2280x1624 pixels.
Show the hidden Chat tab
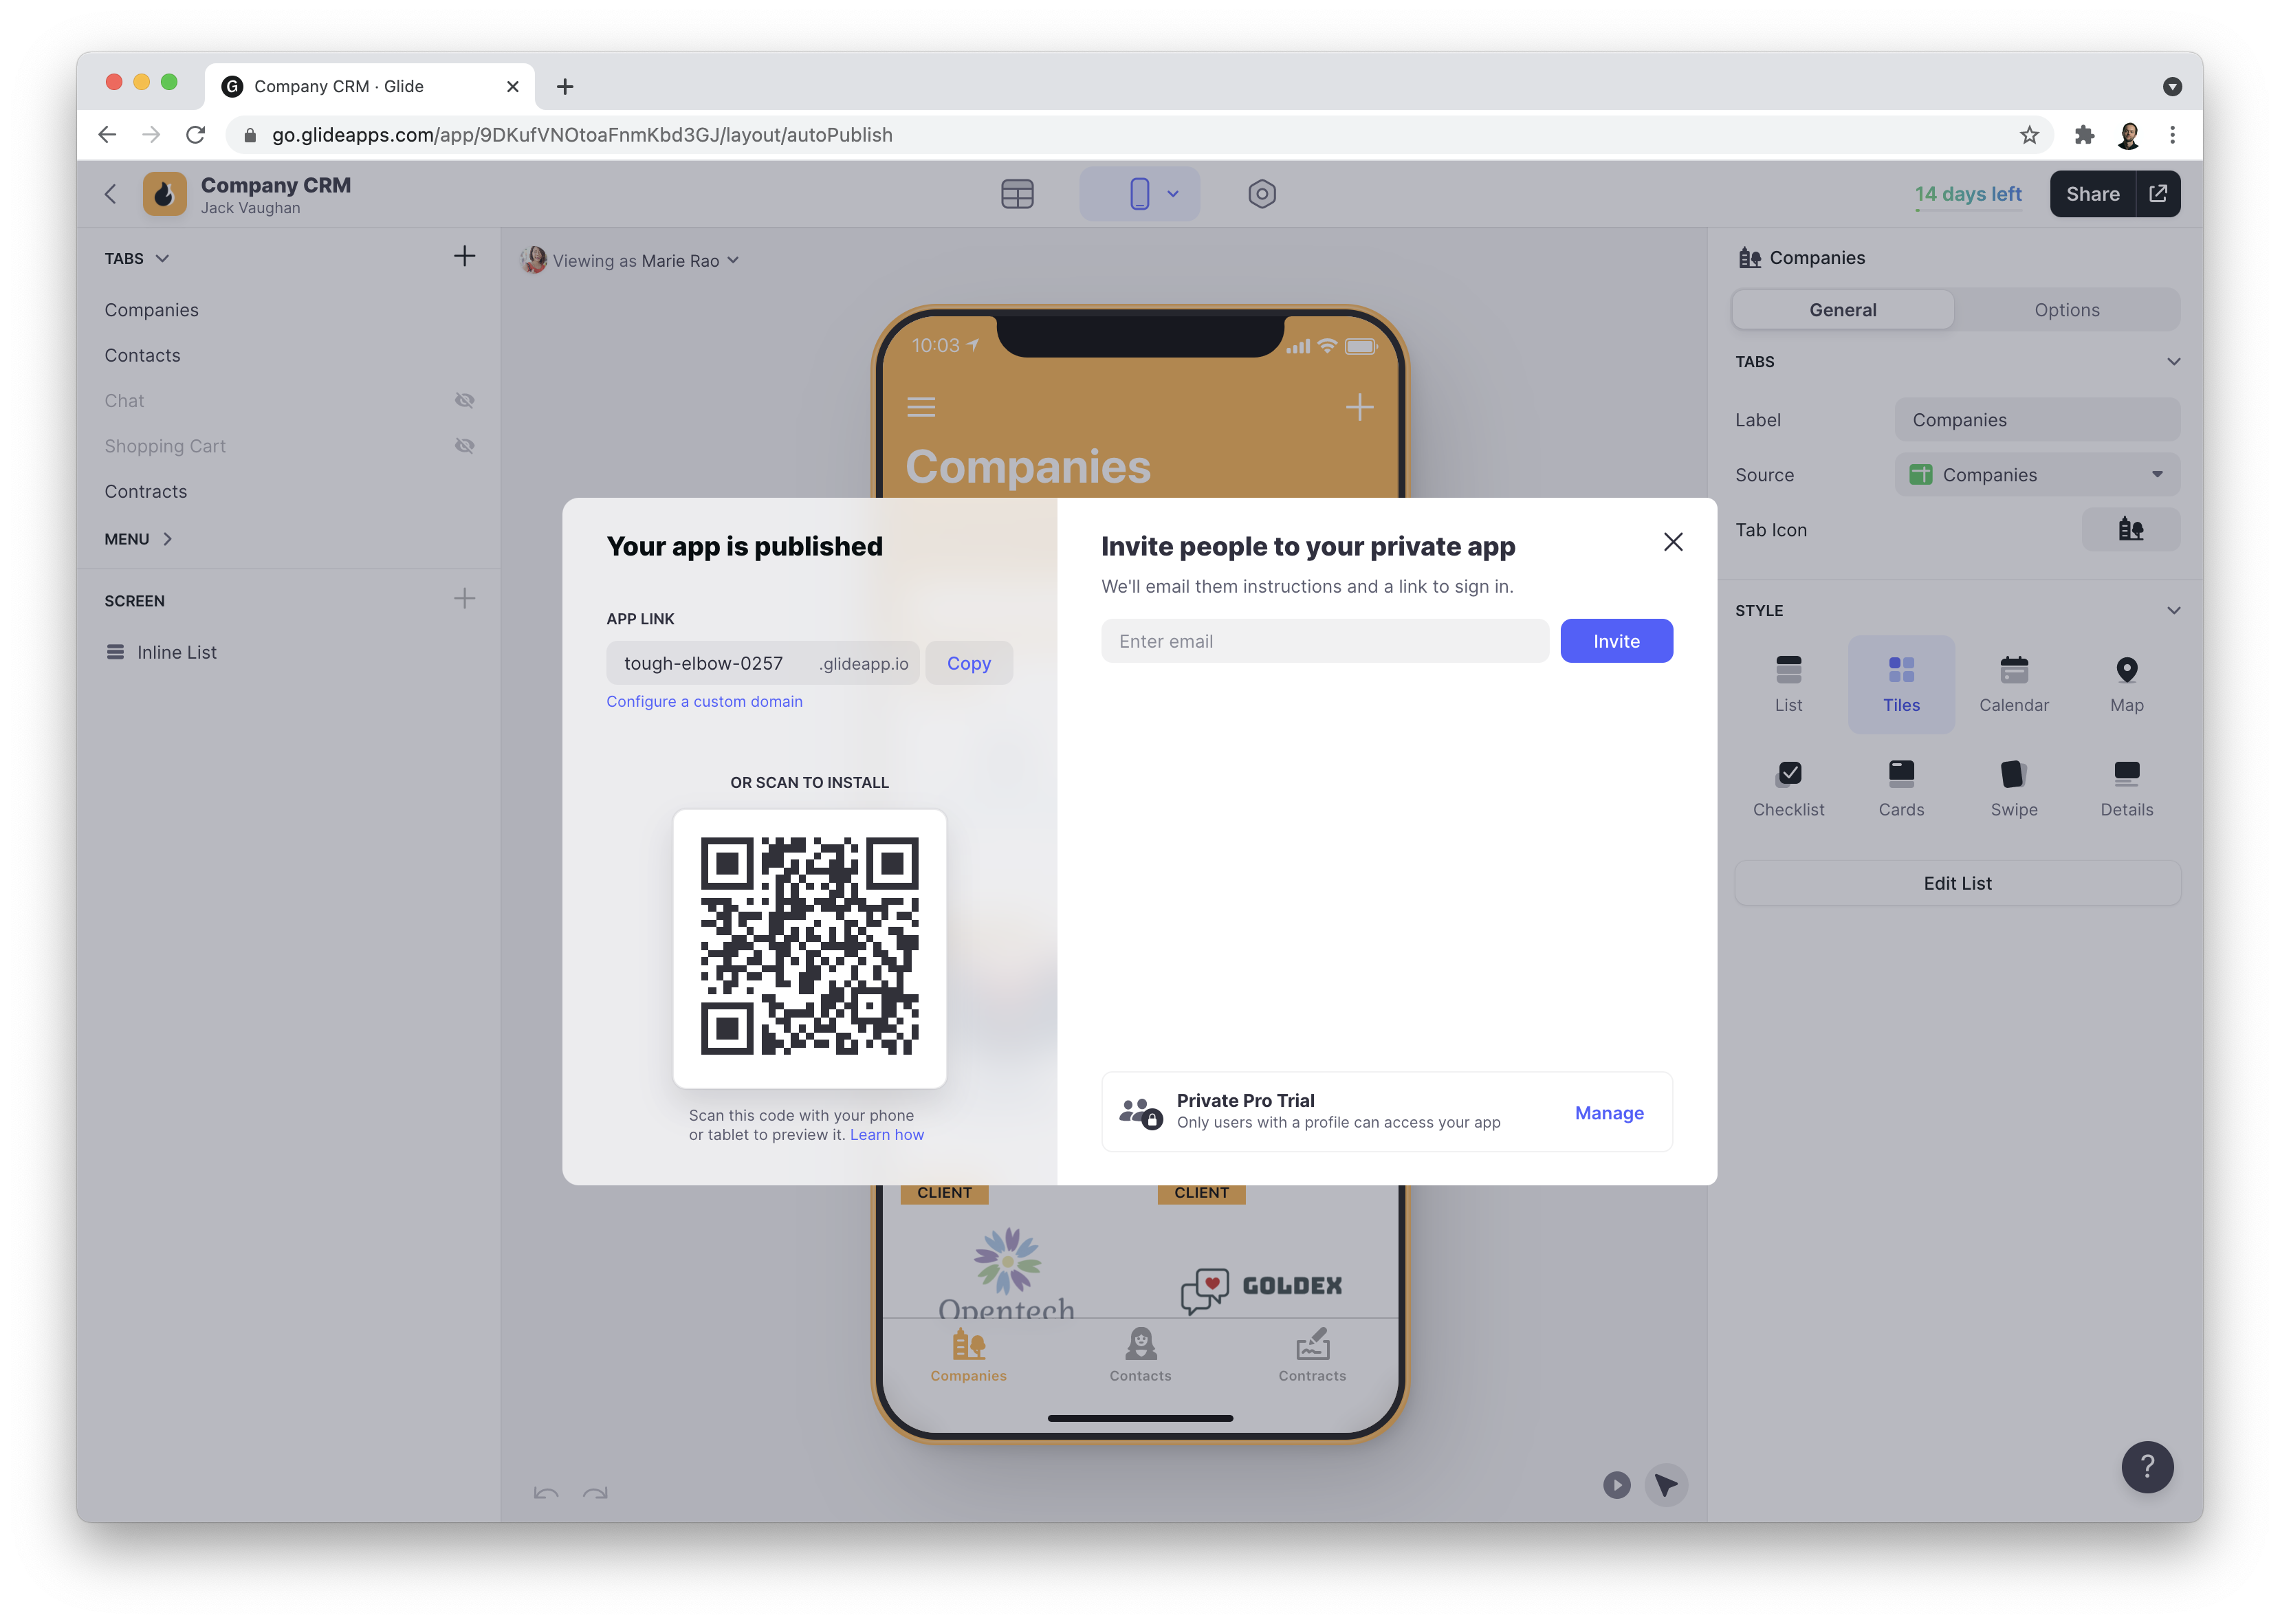point(464,401)
